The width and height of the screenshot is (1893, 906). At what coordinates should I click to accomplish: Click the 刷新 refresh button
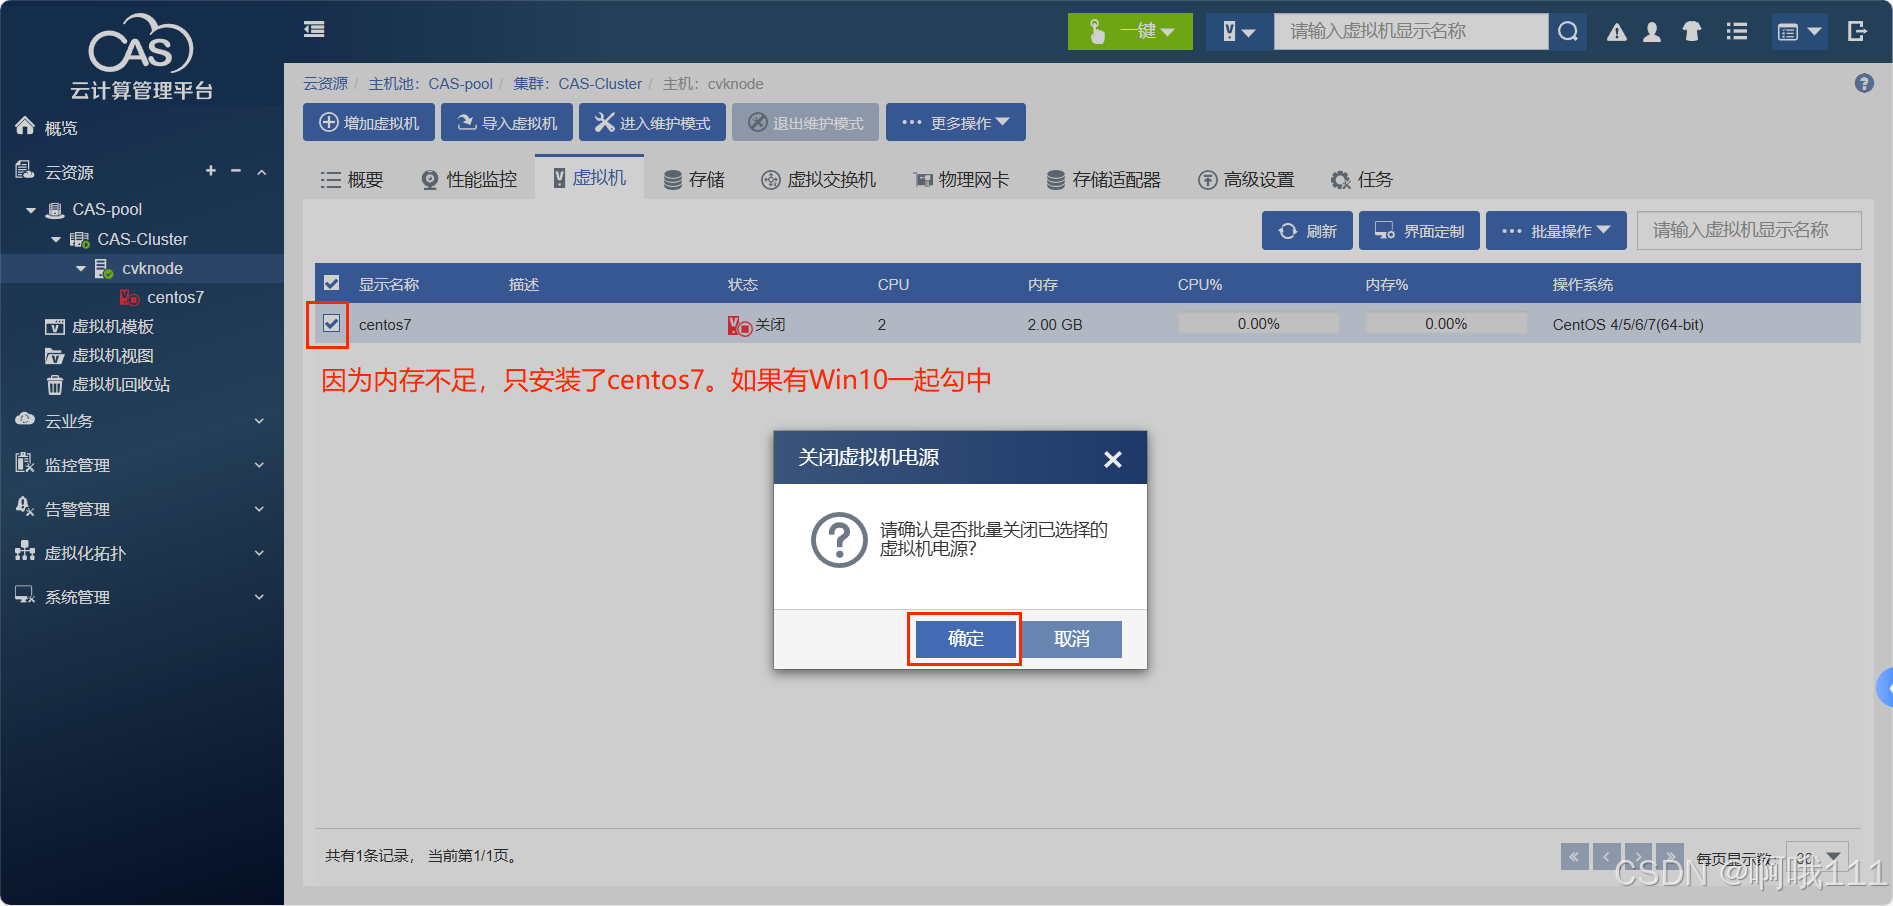point(1307,230)
